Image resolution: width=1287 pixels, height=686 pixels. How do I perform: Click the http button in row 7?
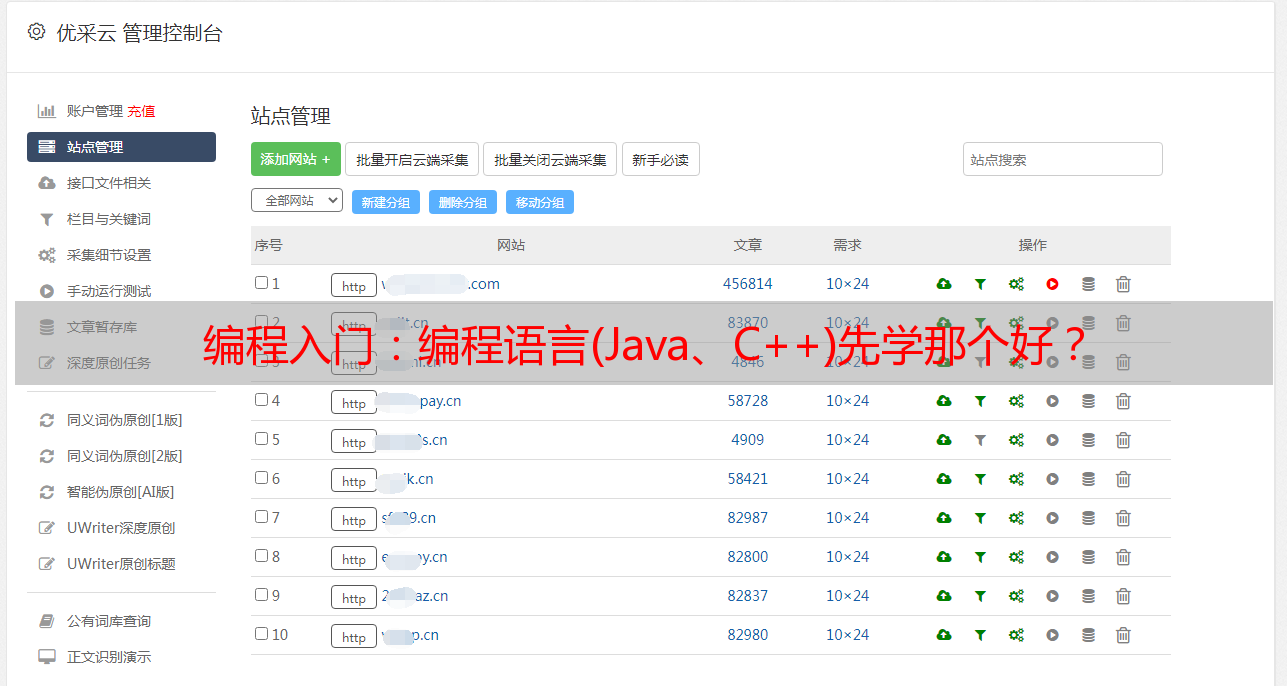tap(354, 520)
